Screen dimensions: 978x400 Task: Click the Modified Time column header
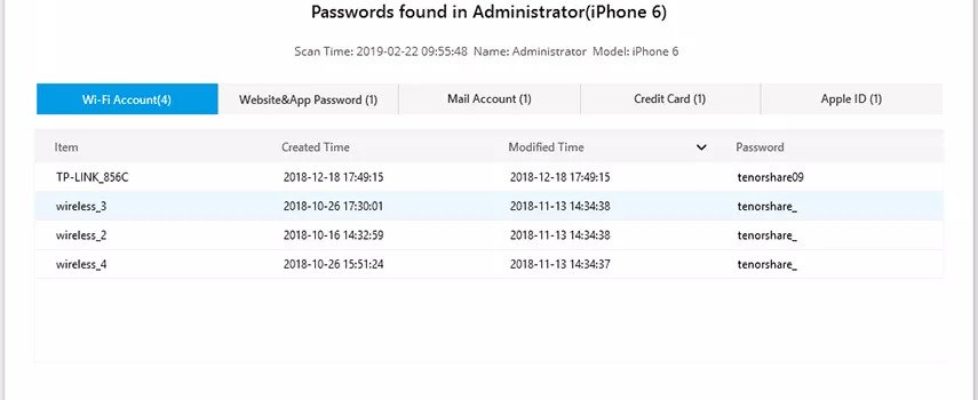[546, 148]
